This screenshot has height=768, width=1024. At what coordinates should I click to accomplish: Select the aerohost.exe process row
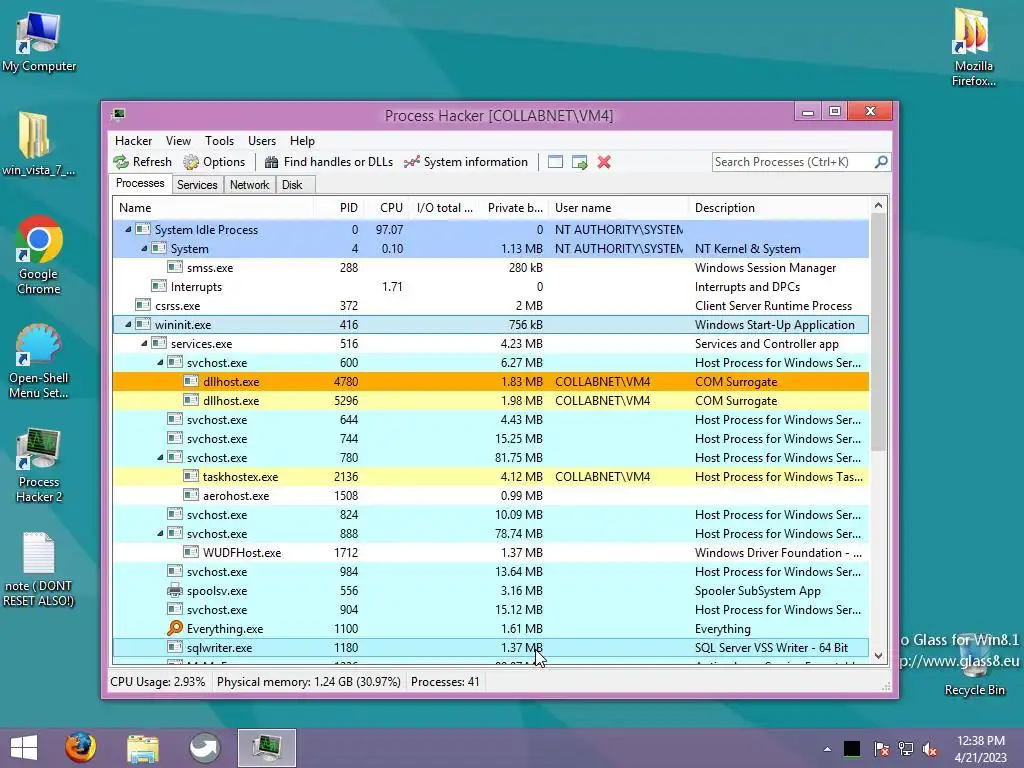[490, 496]
